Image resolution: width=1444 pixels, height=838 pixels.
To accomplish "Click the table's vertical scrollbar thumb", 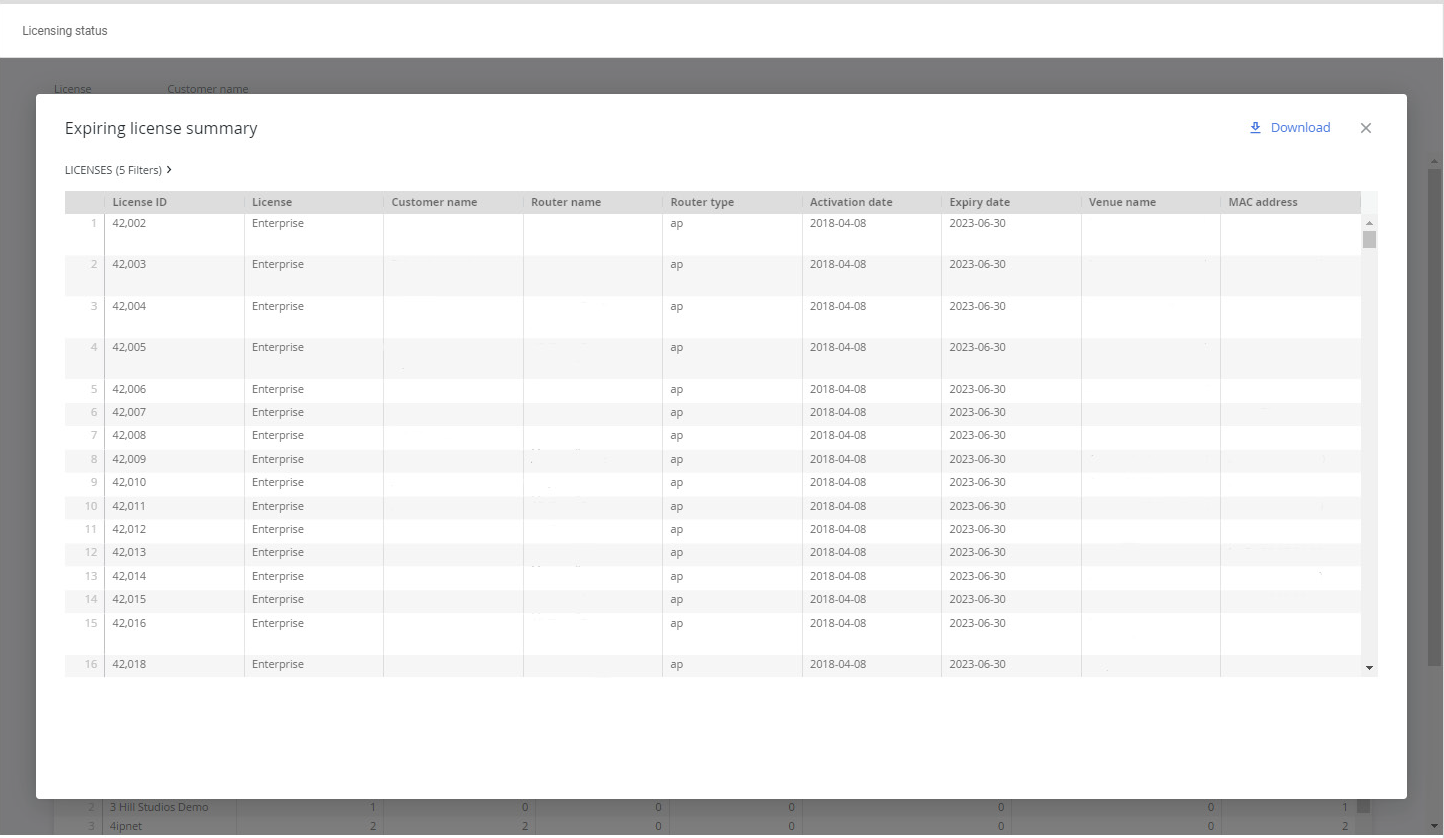I will pos(1369,239).
